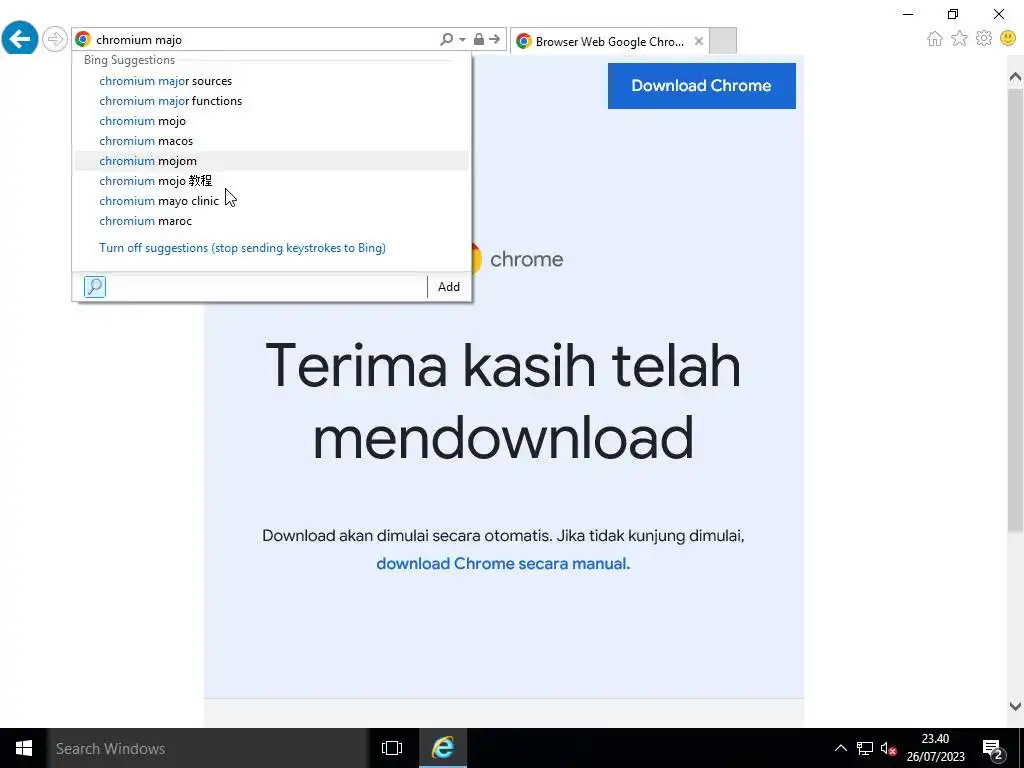Click the network tray icon
The image size is (1024, 768).
pos(865,748)
